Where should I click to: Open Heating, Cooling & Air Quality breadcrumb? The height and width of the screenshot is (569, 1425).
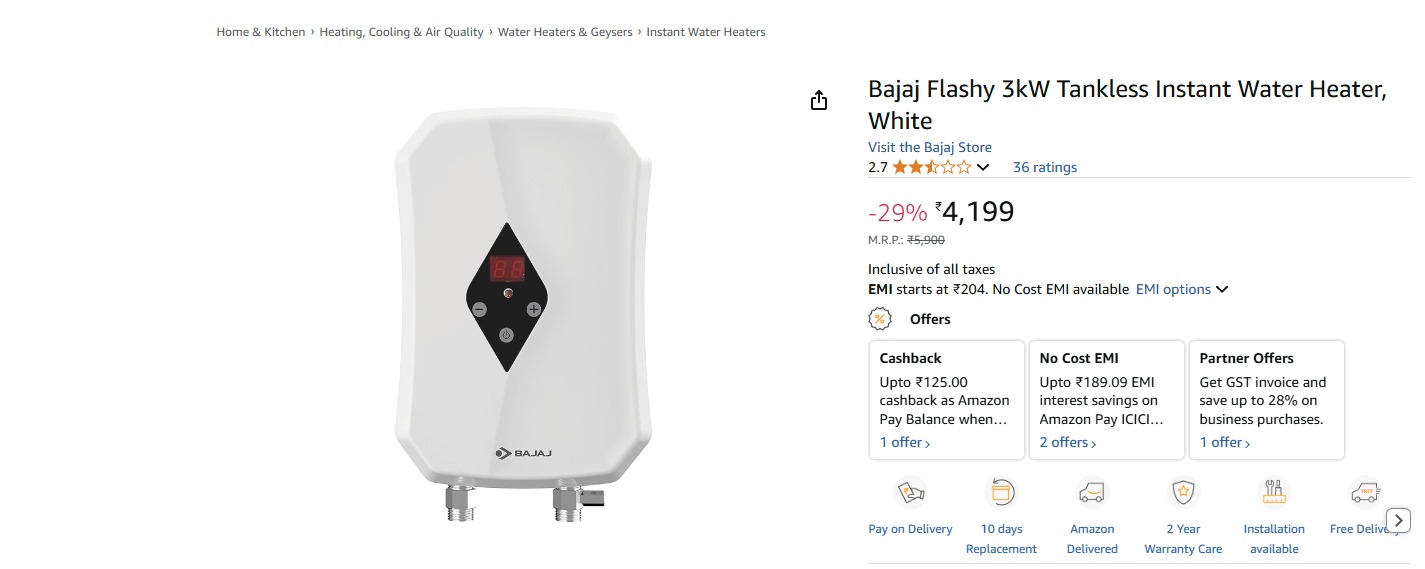point(401,32)
